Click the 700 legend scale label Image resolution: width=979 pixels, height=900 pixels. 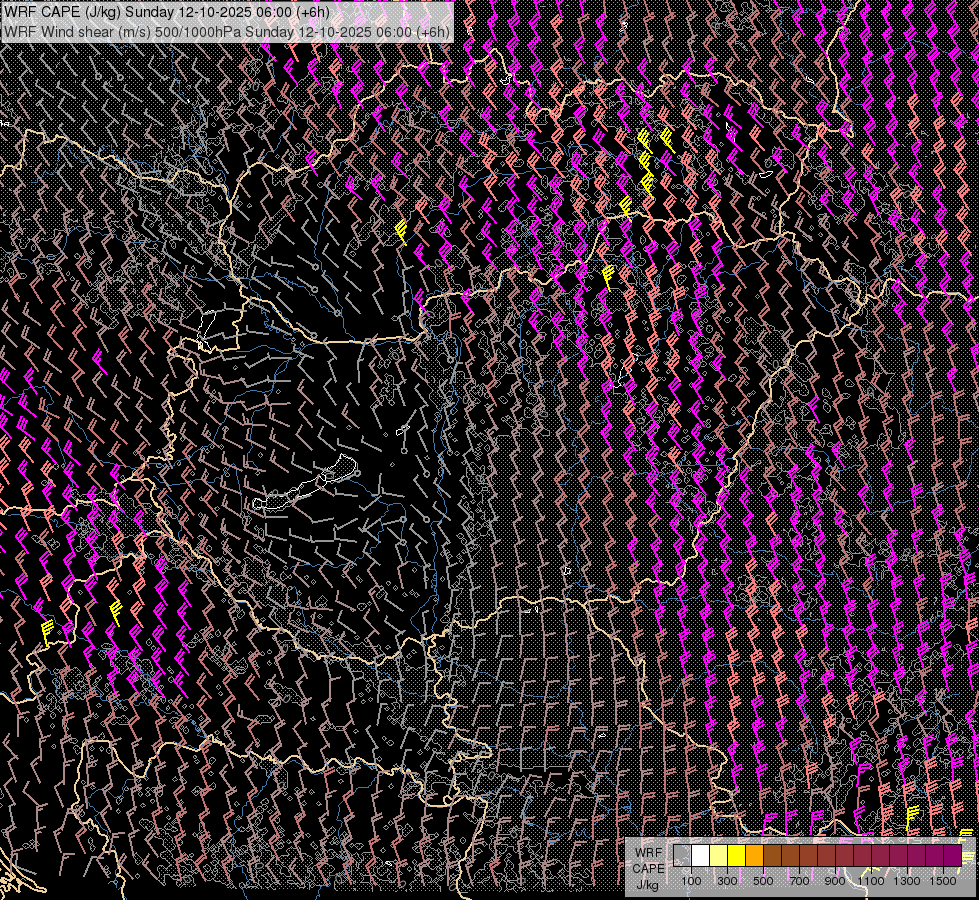click(799, 881)
